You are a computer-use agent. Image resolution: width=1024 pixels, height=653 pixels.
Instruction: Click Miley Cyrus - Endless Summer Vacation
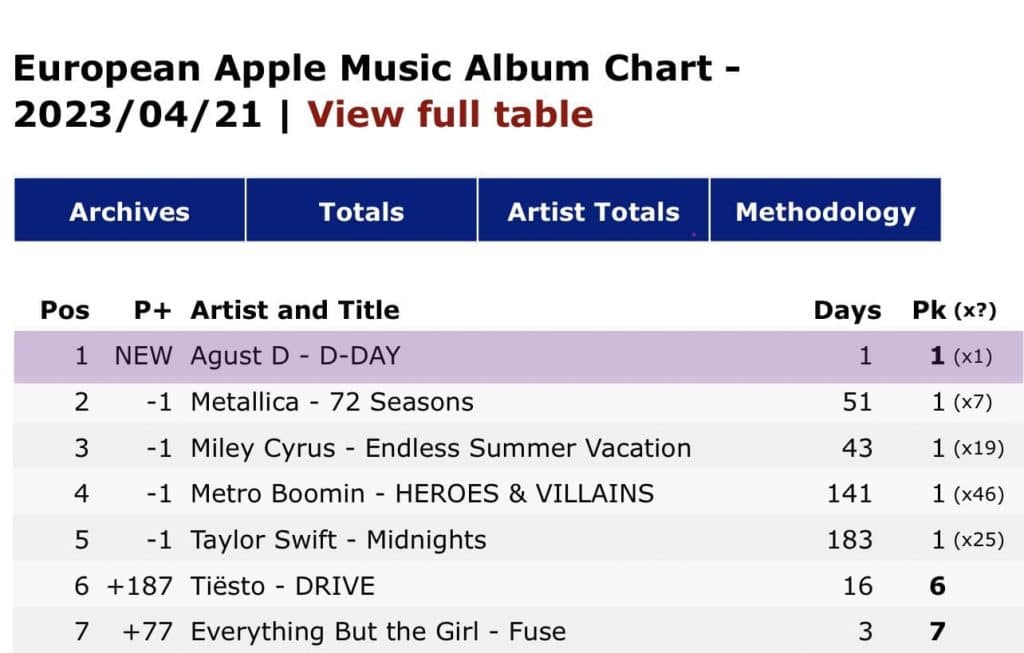[x=440, y=448]
